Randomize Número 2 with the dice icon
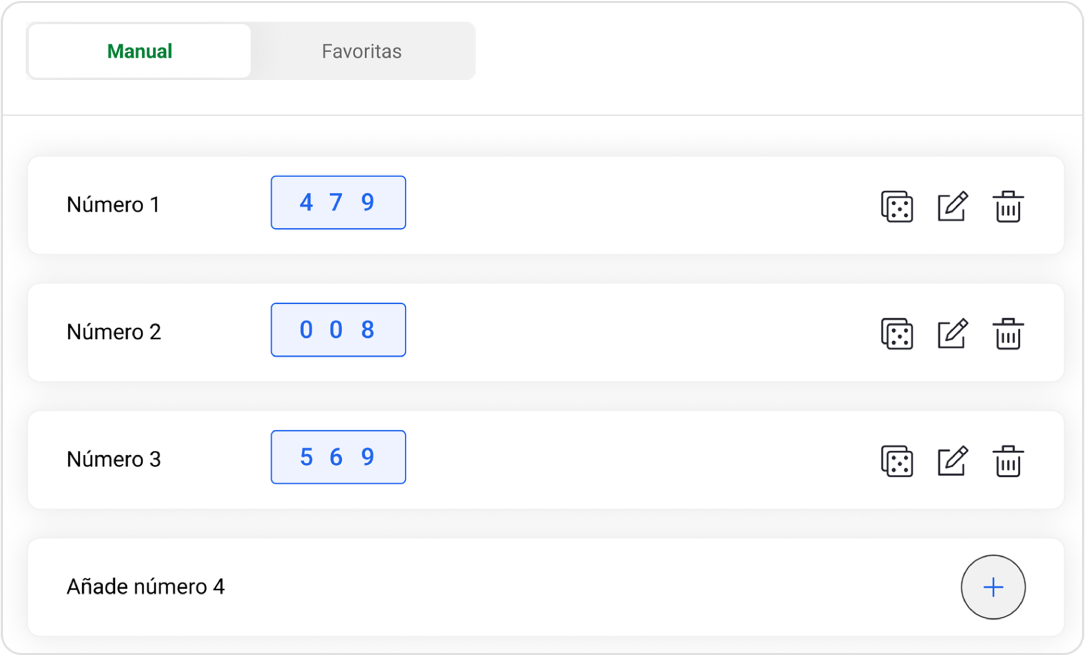Screen dimensions: 1085x657 click(x=897, y=334)
